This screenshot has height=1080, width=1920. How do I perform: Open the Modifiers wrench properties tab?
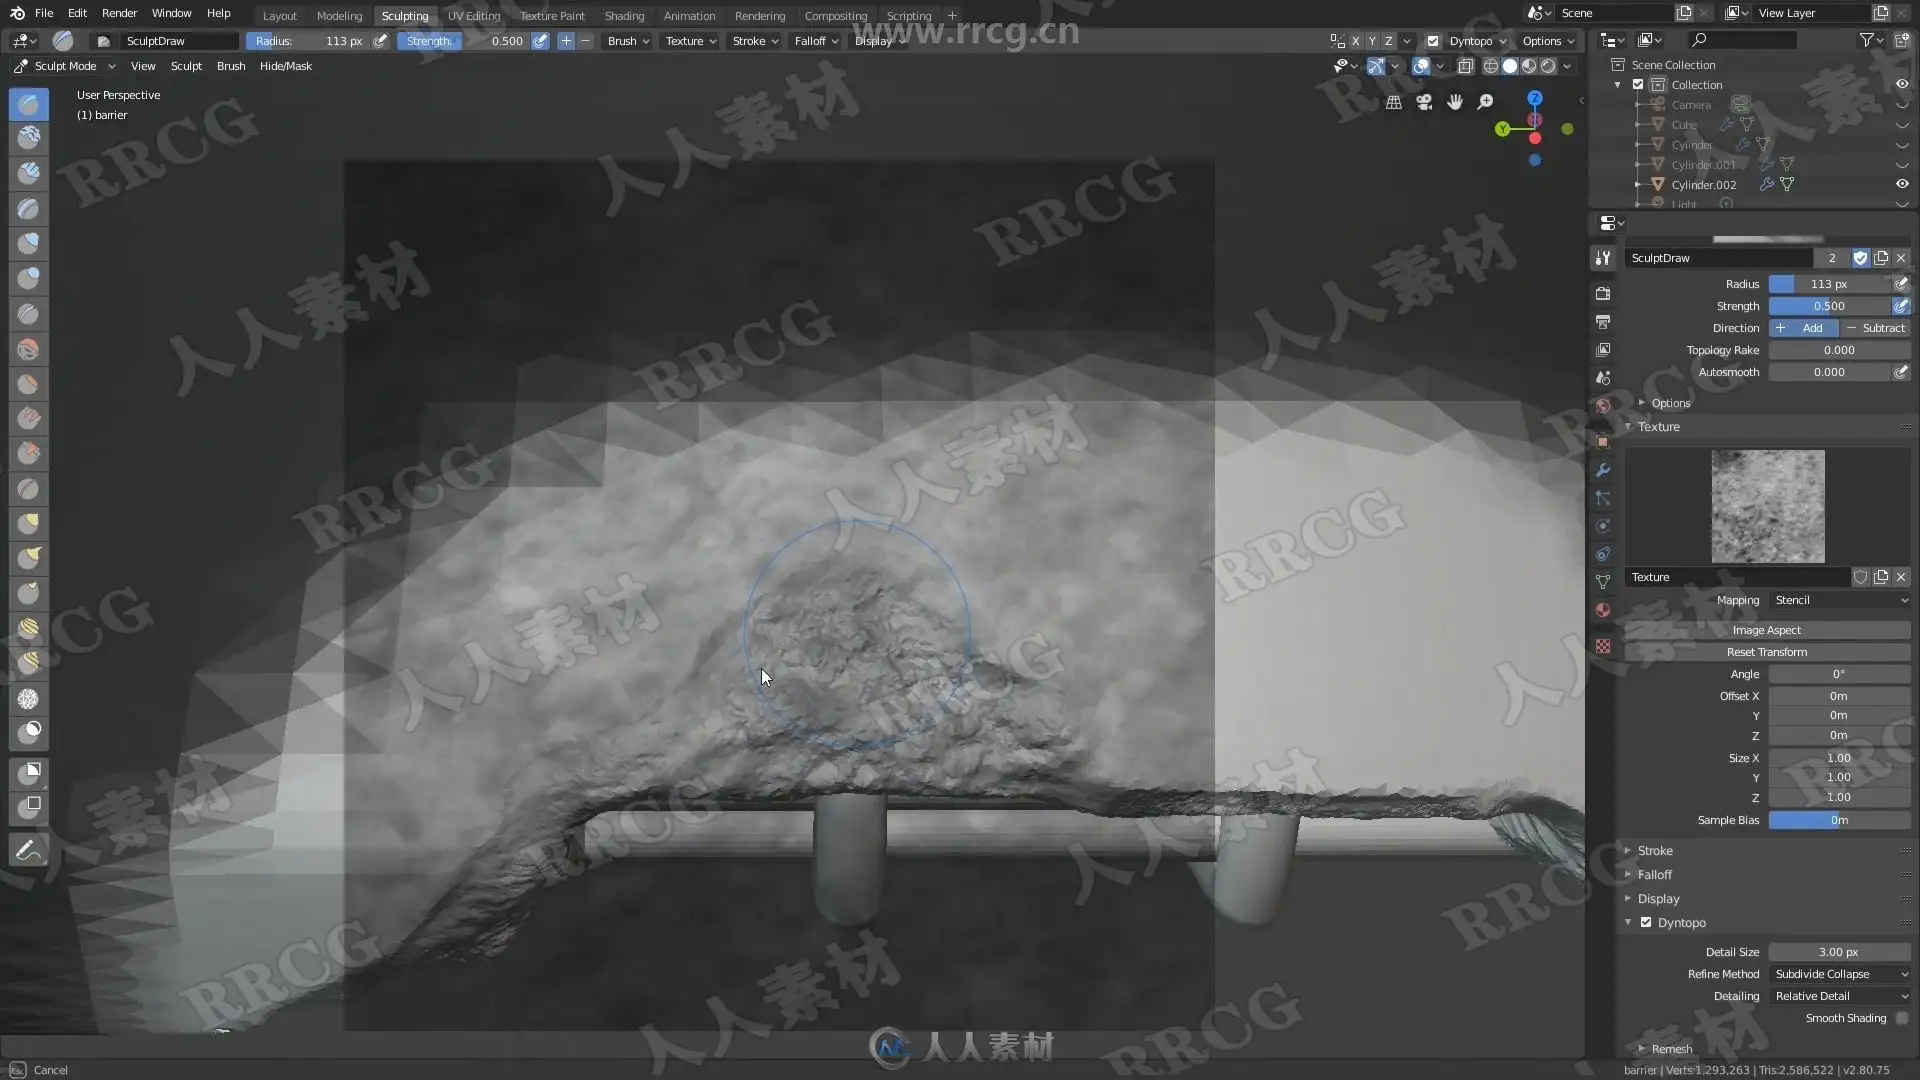(x=1603, y=470)
